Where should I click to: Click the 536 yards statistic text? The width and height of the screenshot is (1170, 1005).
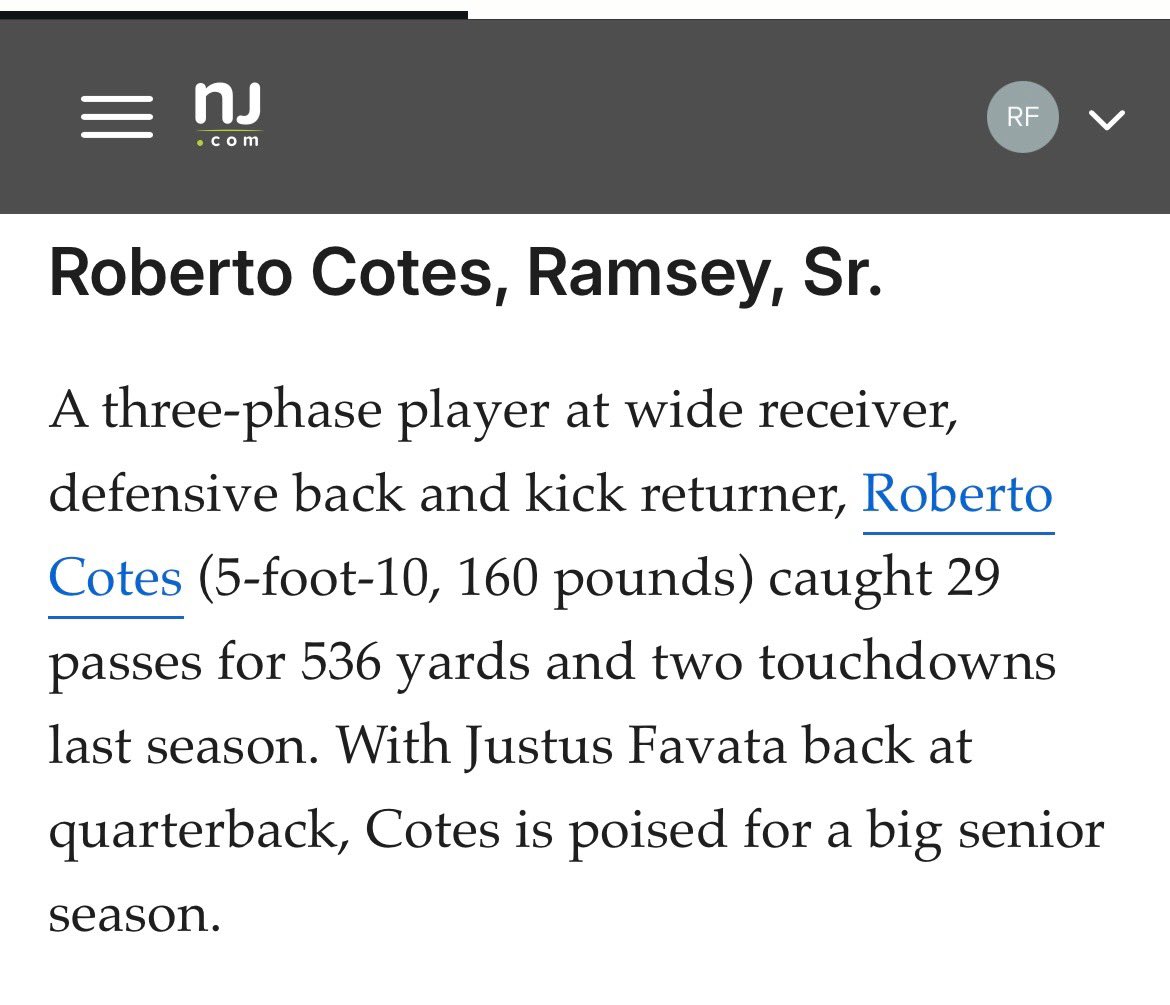pyautogui.click(x=415, y=662)
